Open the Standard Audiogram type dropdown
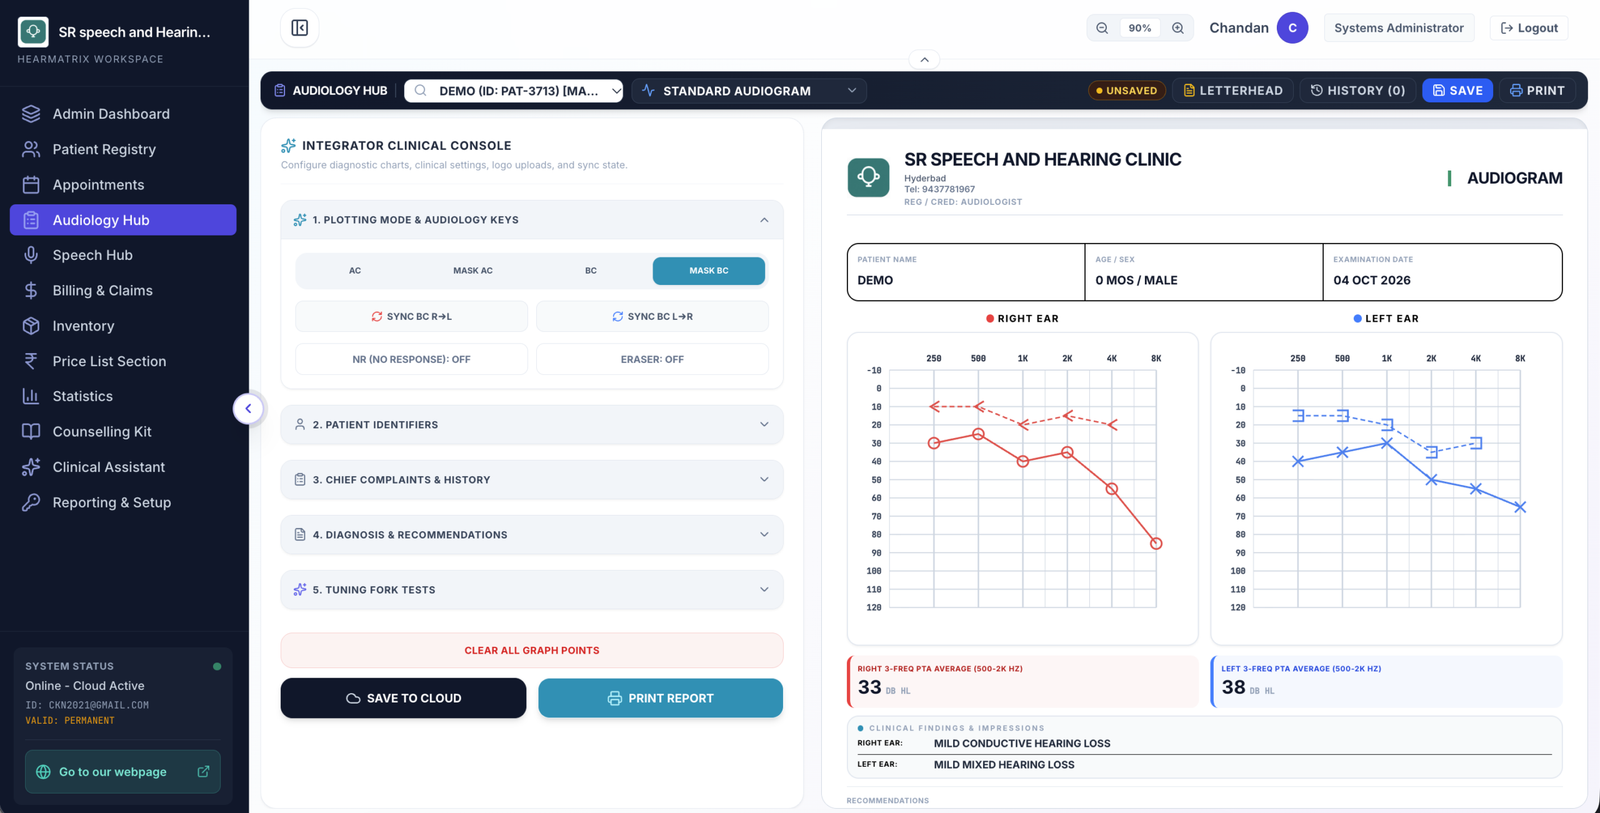 tap(749, 91)
